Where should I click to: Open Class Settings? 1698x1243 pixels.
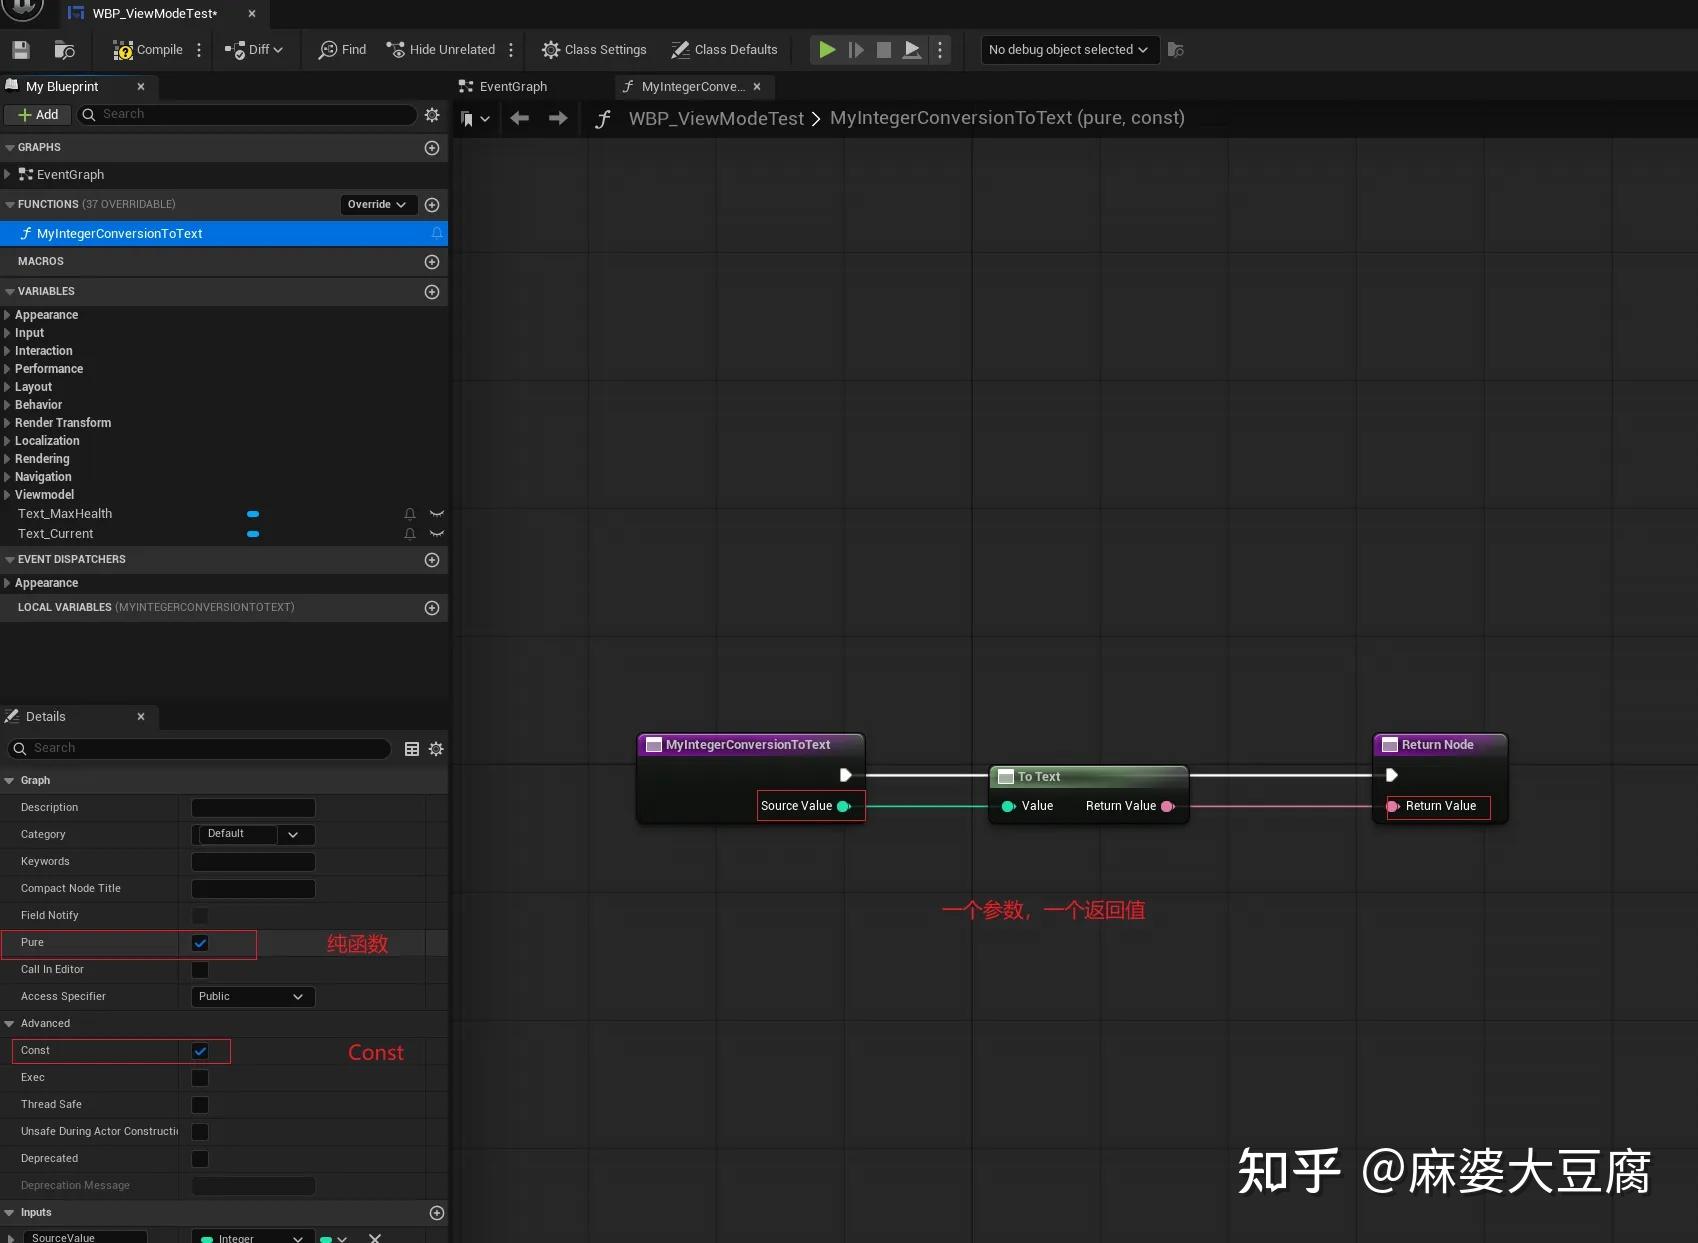594,49
